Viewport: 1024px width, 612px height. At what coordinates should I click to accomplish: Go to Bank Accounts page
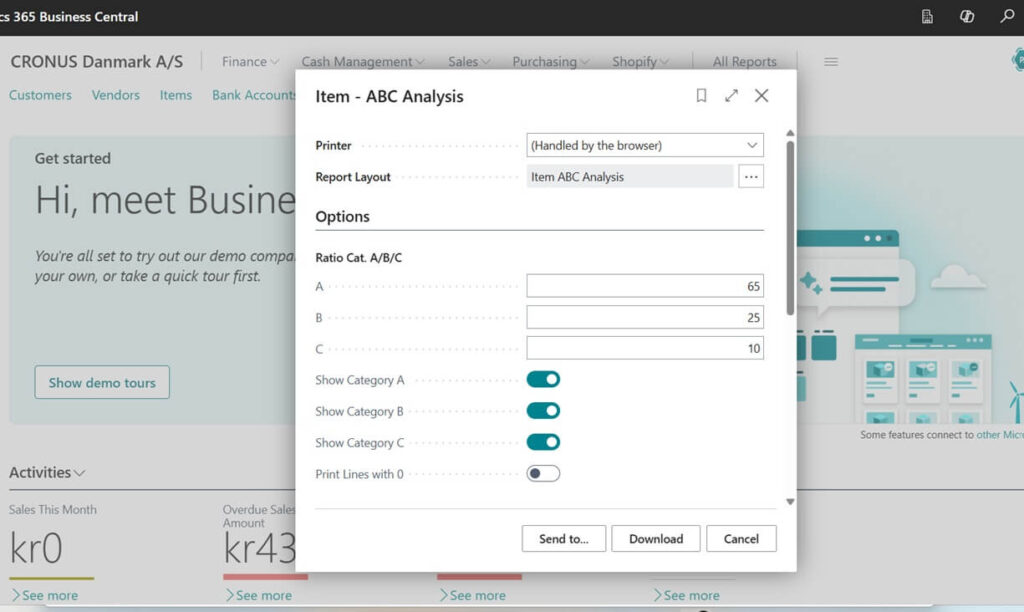point(253,95)
